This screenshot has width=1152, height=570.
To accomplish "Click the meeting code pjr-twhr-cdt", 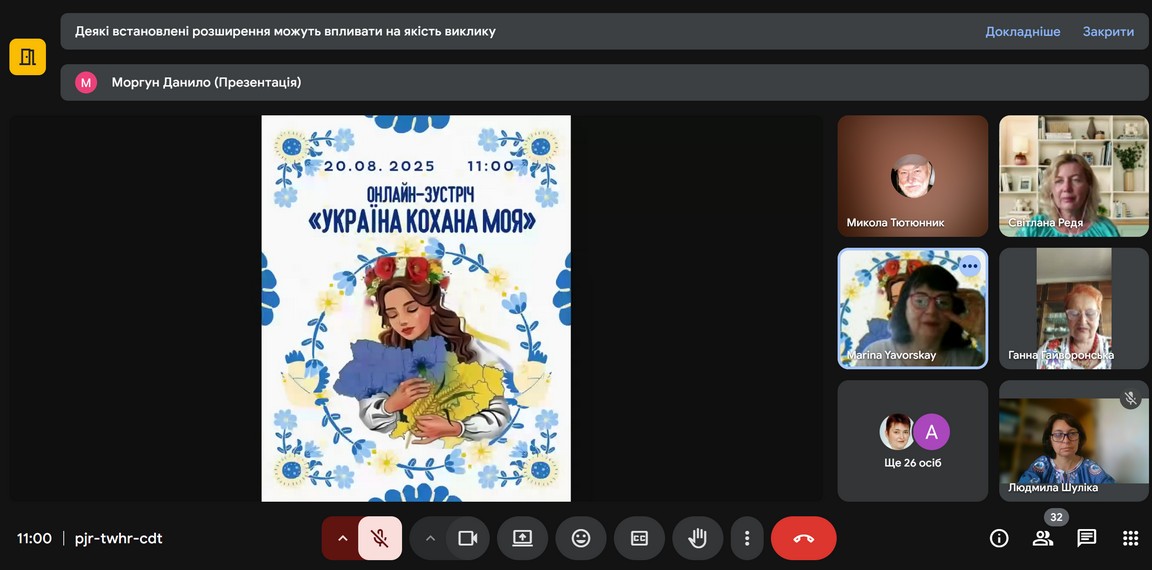I will click(118, 538).
